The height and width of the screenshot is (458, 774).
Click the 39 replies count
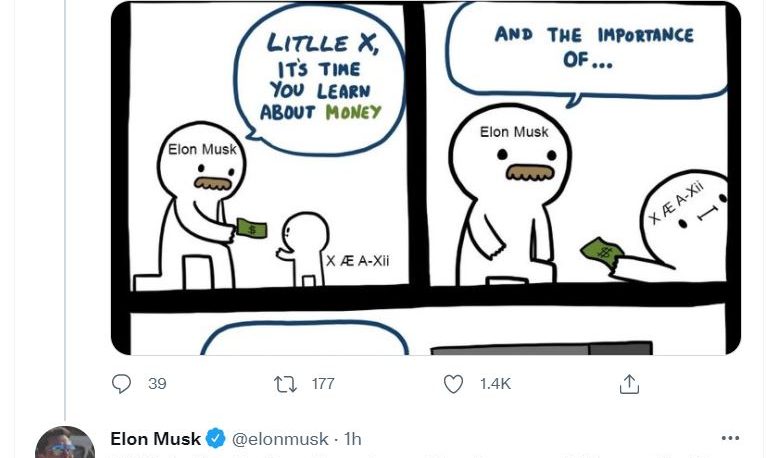(x=157, y=384)
